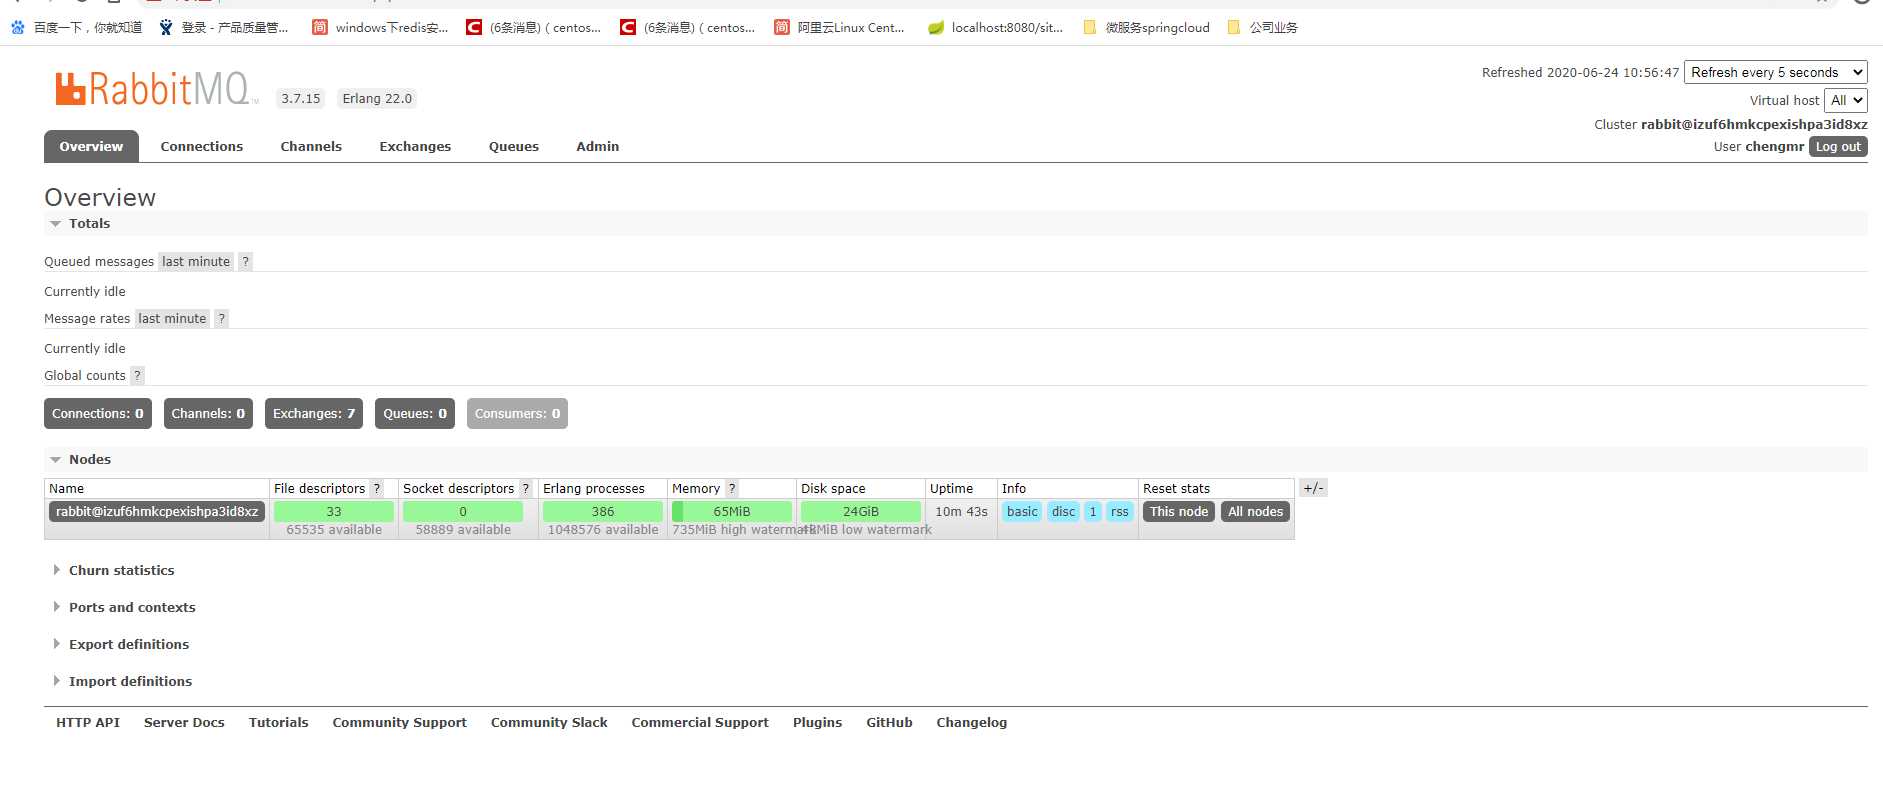This screenshot has height=791, width=1883.
Task: Open Plugins footer link
Action: click(818, 723)
